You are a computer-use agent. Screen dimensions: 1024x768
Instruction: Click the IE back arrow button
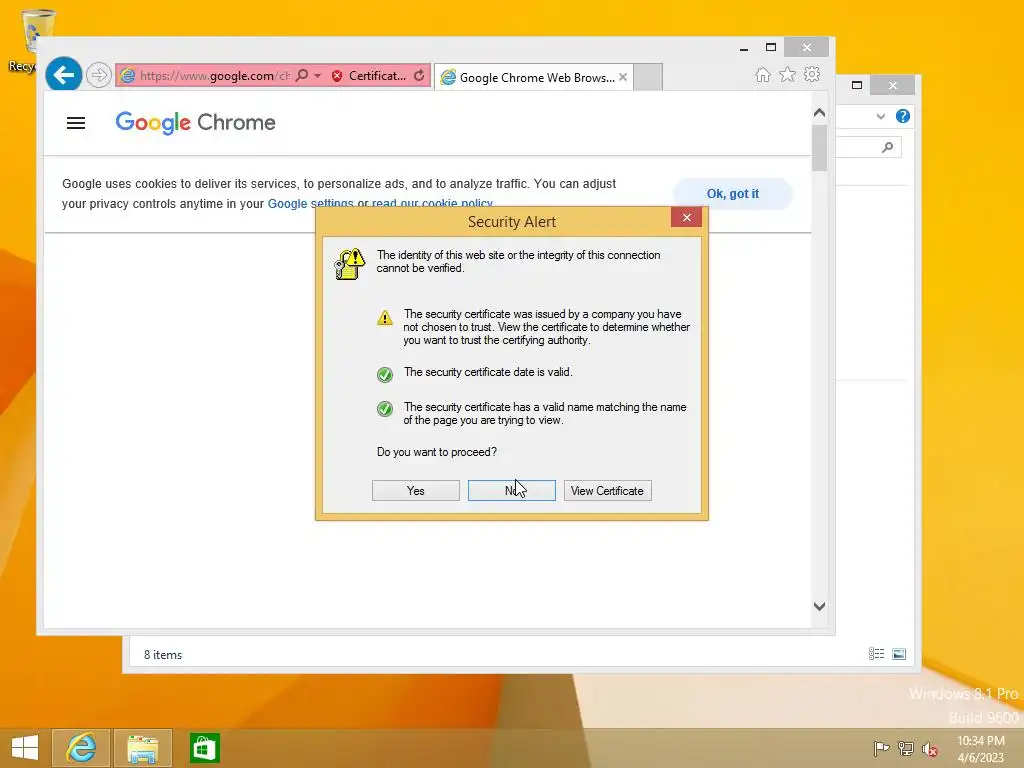pos(63,75)
